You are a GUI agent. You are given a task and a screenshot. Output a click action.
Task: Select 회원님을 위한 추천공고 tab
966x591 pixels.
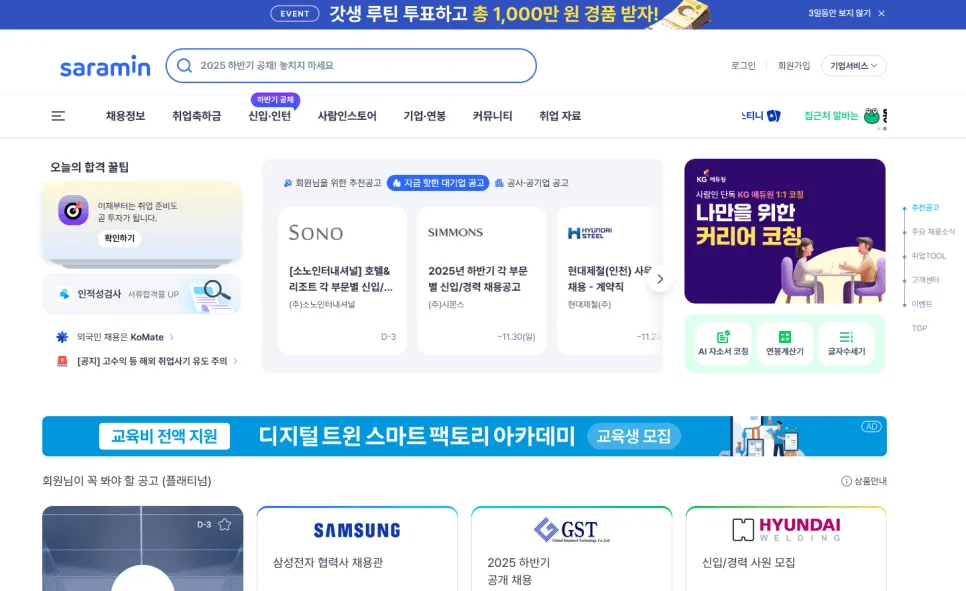click(332, 183)
